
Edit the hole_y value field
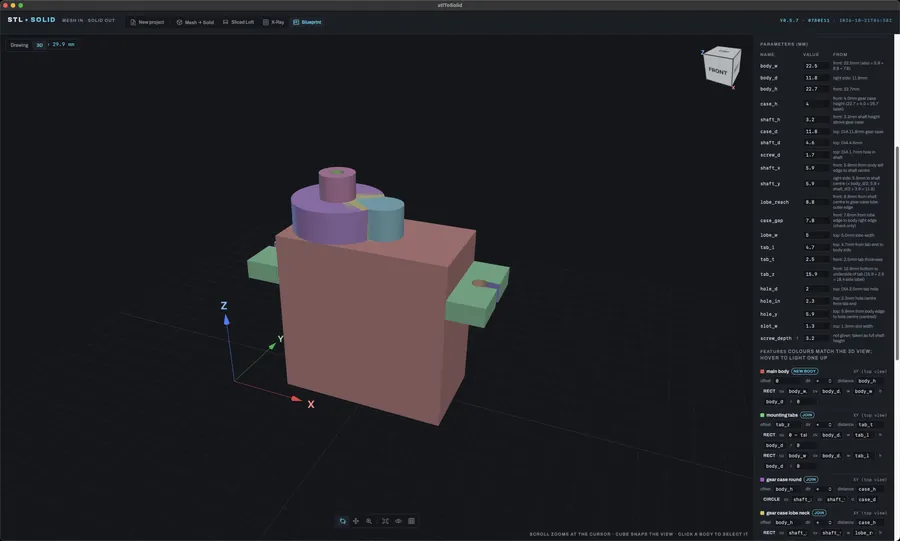815,314
